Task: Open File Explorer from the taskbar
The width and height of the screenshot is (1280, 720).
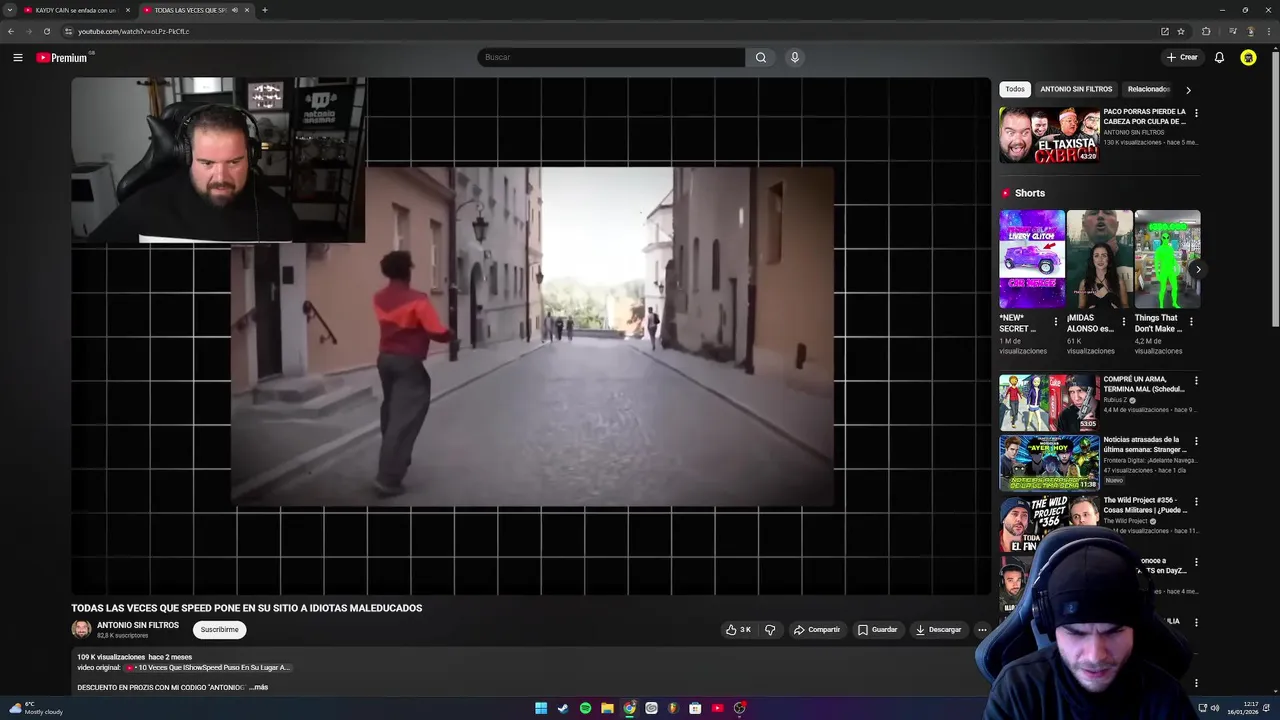Action: coord(607,708)
